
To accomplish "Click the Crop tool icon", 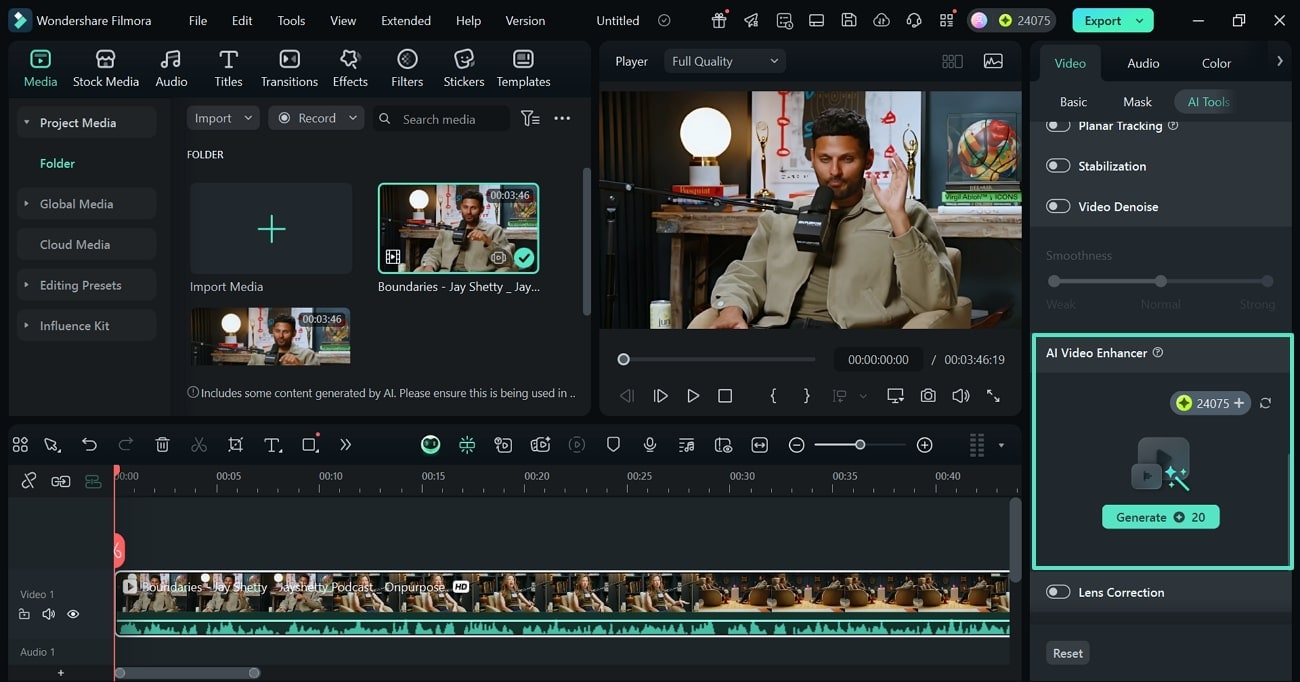I will [235, 445].
